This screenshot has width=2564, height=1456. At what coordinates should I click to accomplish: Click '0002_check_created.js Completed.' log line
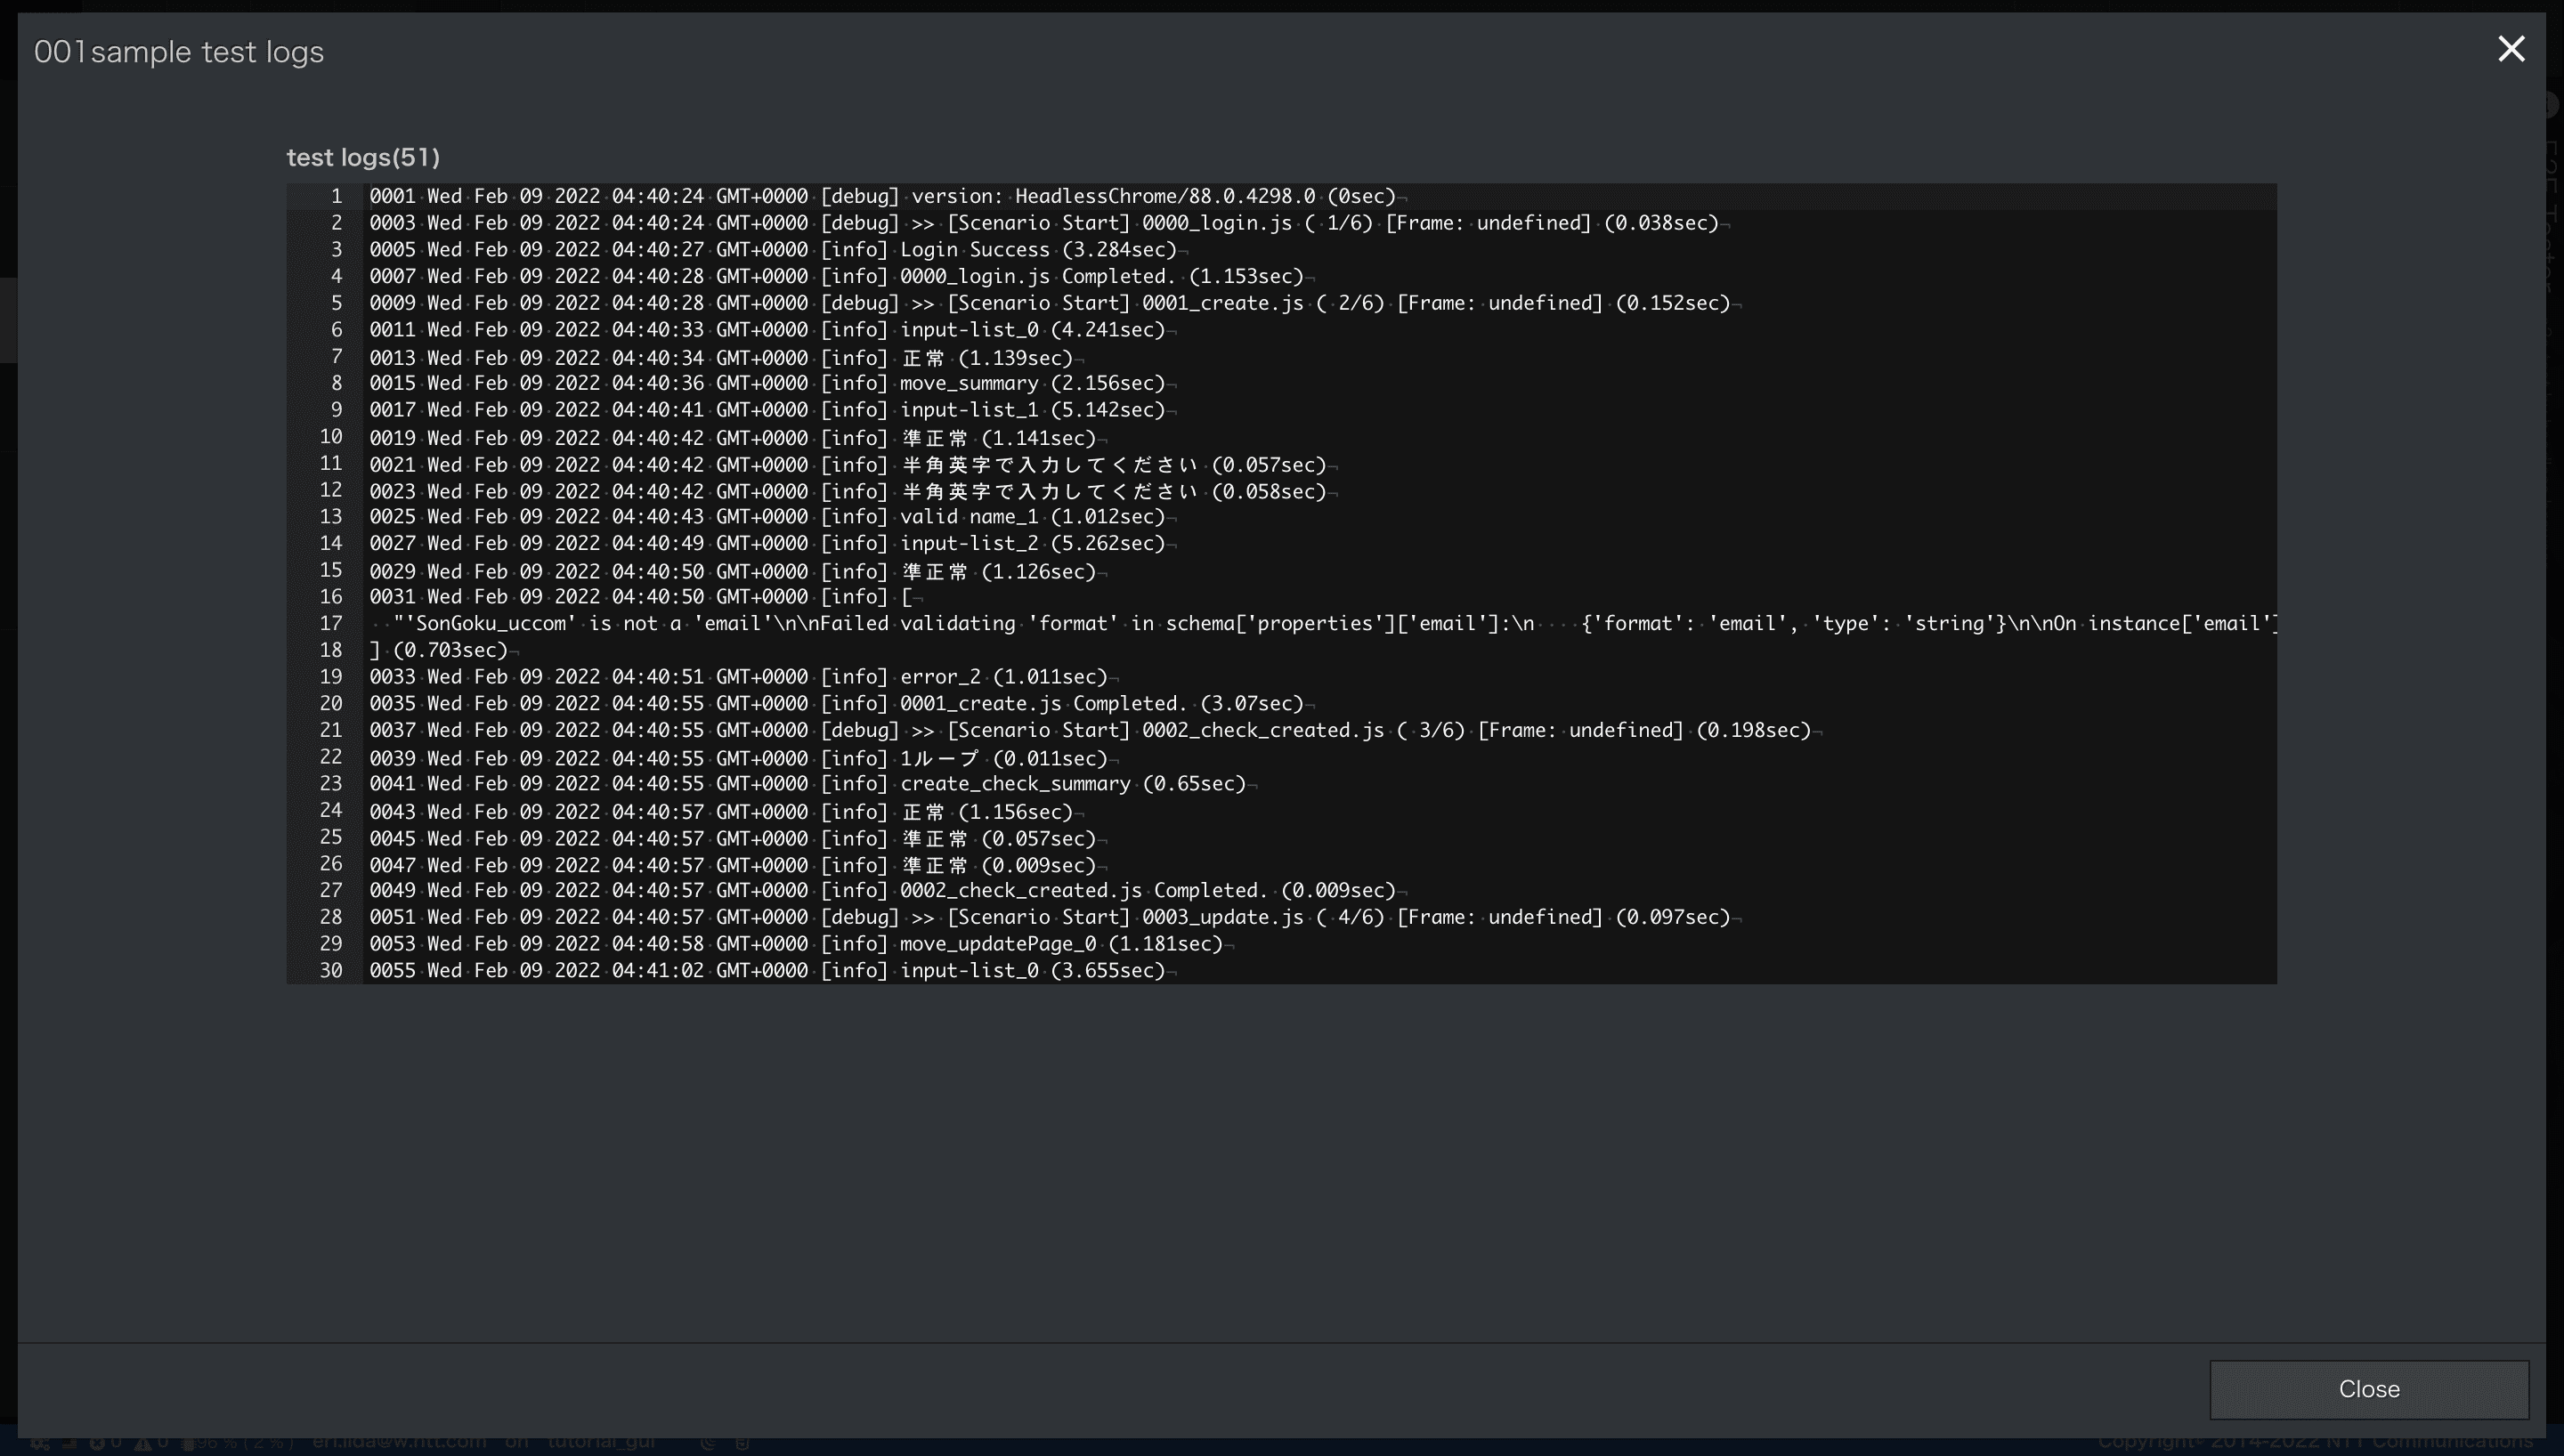click(x=888, y=891)
